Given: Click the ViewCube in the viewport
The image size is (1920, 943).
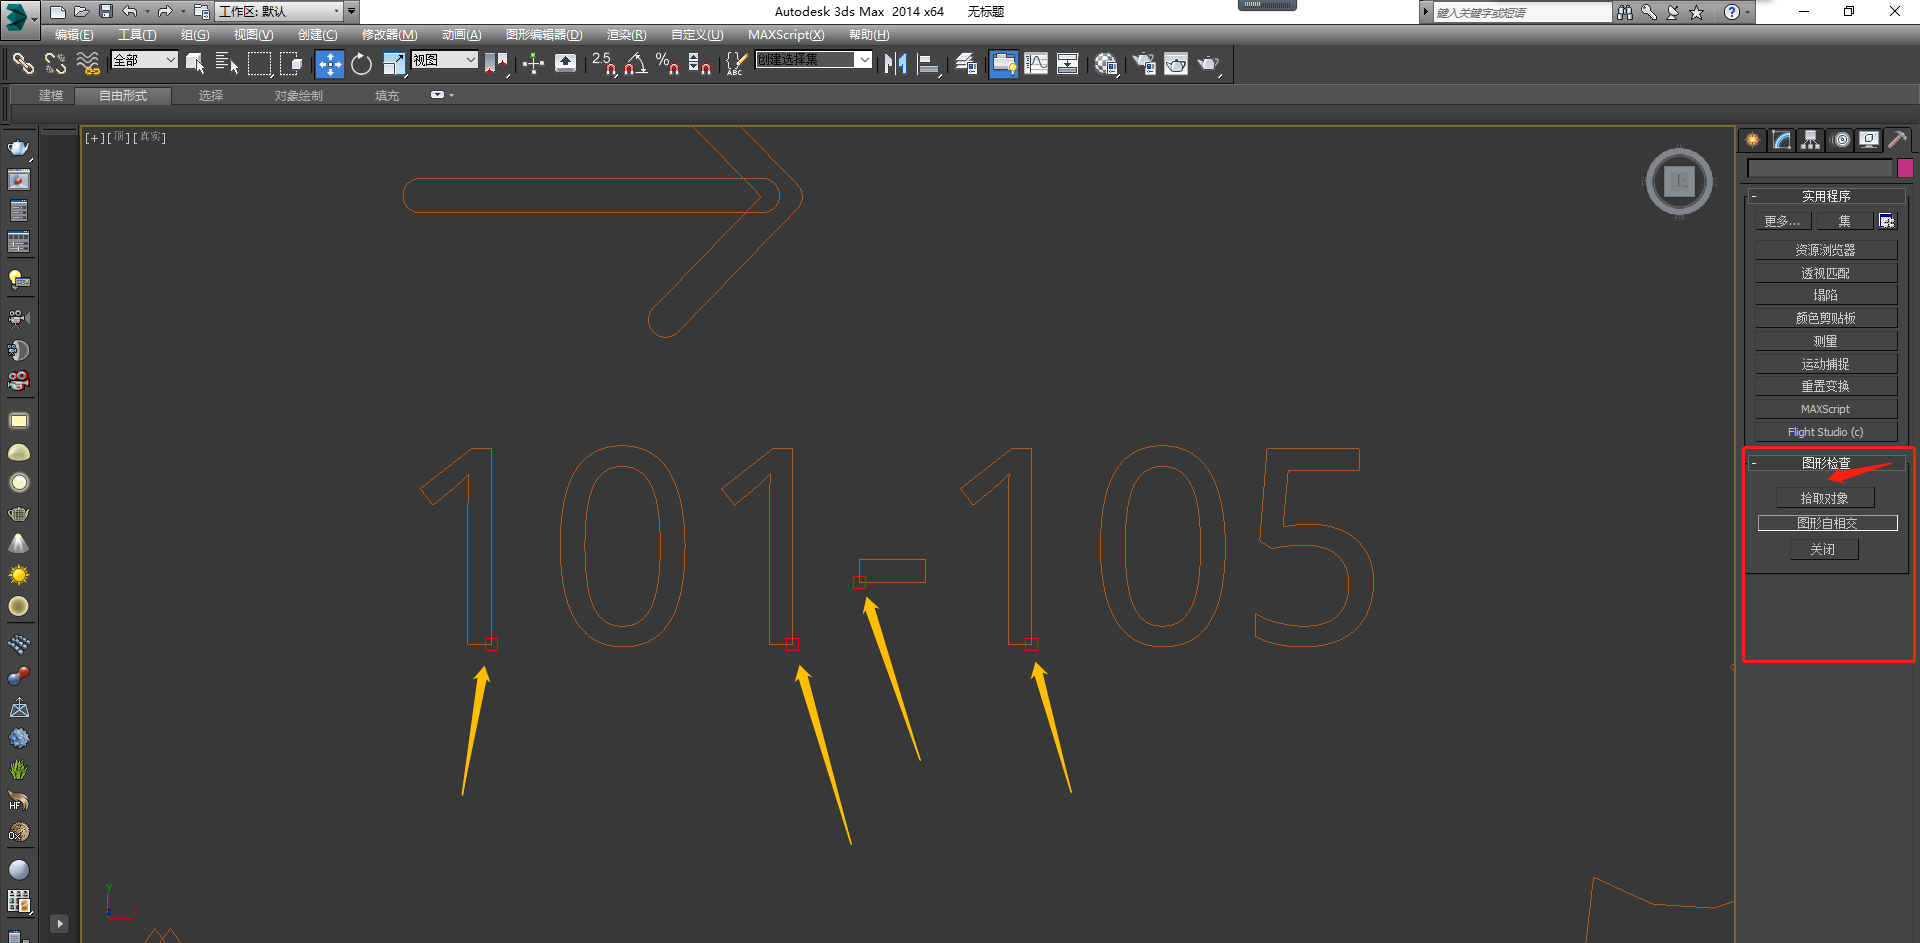Looking at the screenshot, I should pos(1679,181).
